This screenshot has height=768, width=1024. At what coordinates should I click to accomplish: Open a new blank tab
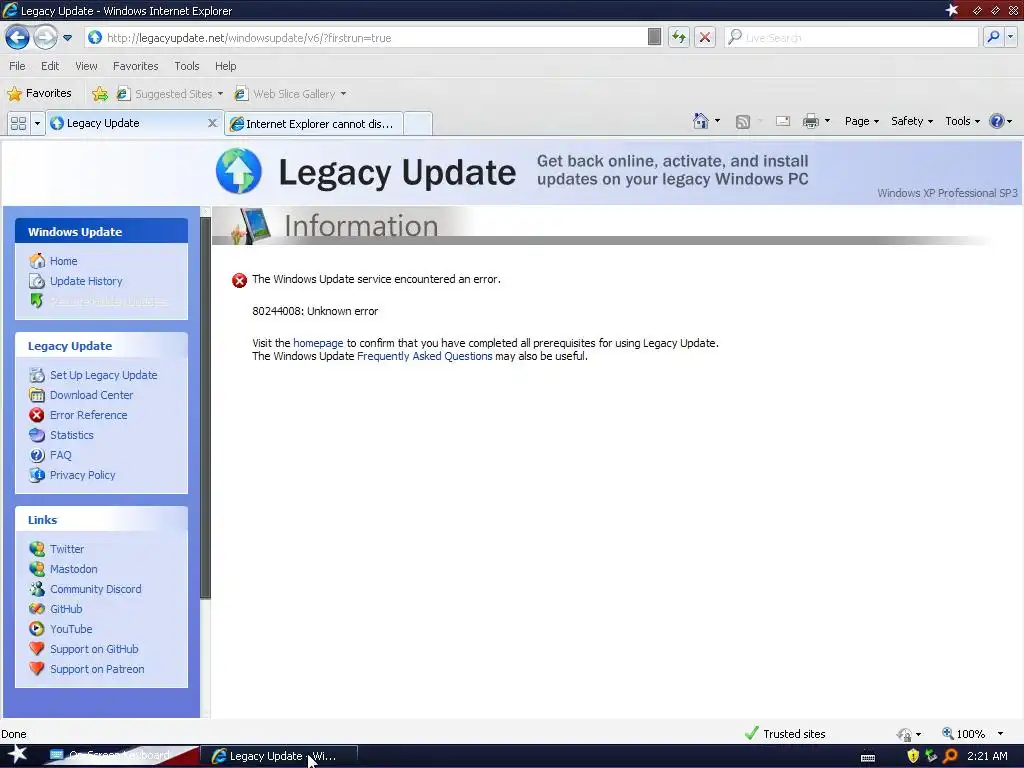[x=418, y=123]
